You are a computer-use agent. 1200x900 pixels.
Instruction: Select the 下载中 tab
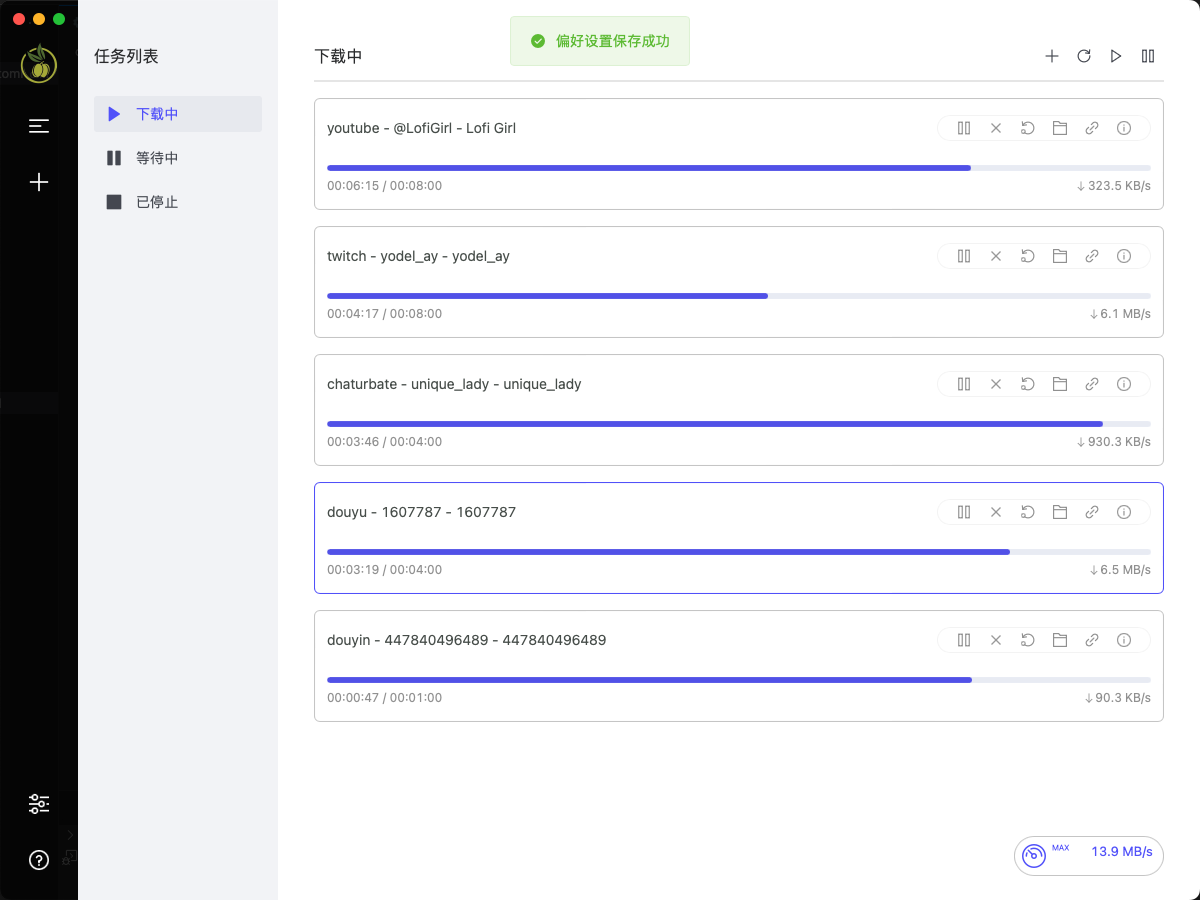[x=178, y=114]
